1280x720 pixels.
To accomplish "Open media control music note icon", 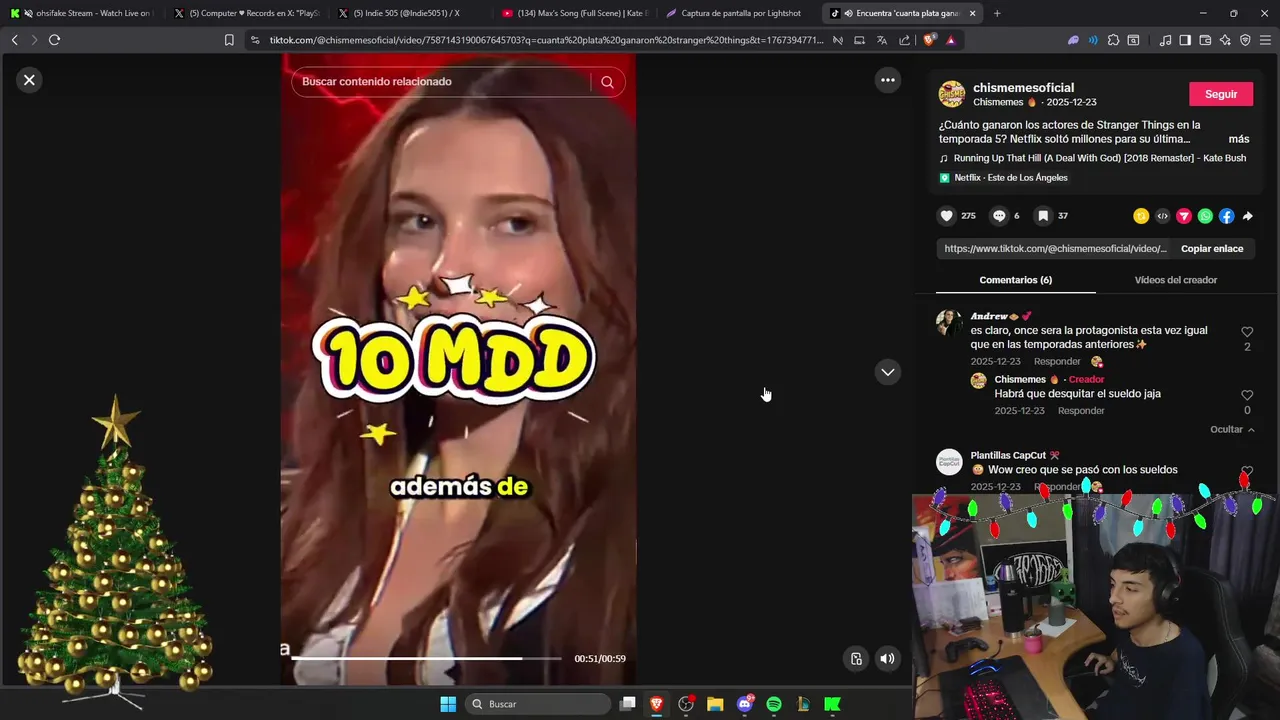I will tap(1165, 40).
